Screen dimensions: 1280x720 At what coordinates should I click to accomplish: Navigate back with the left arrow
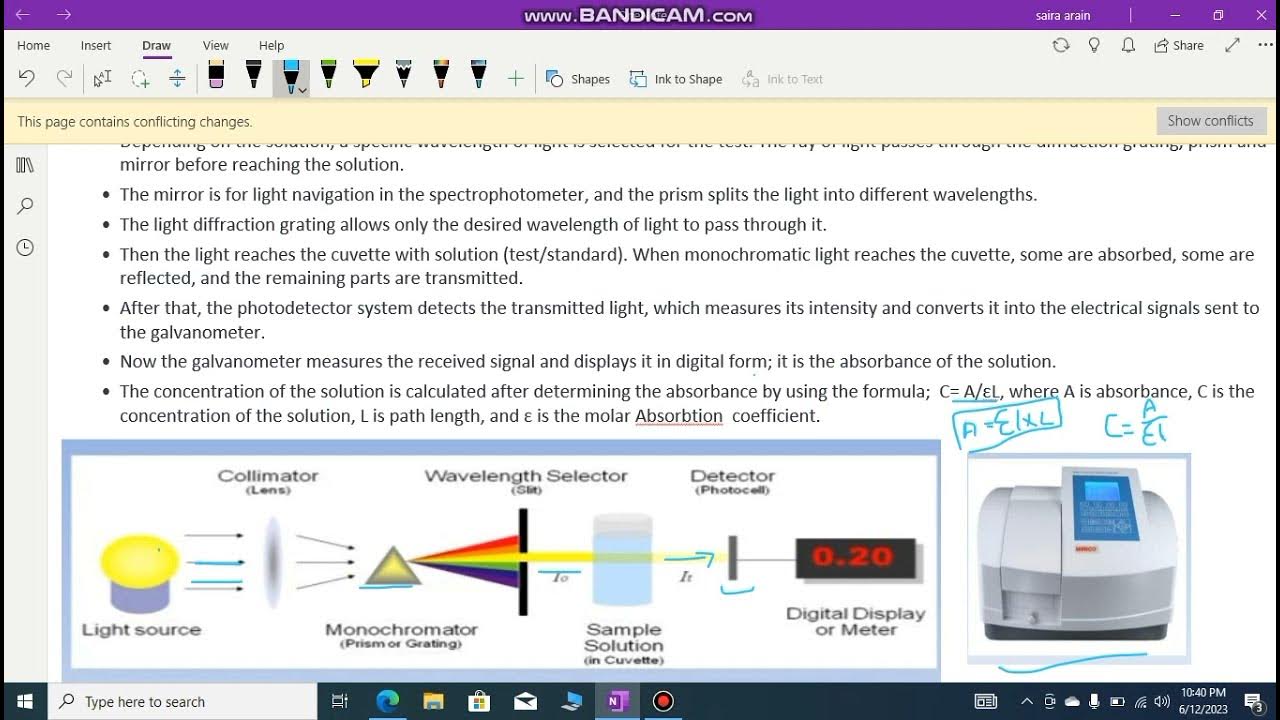(x=23, y=15)
